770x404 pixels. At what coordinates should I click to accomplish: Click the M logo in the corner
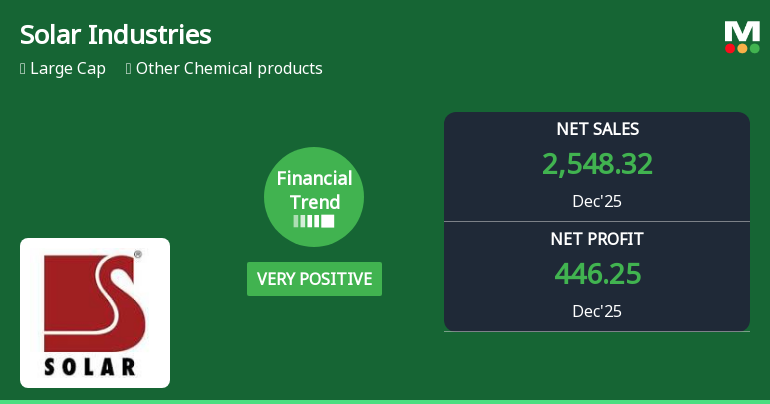742,32
